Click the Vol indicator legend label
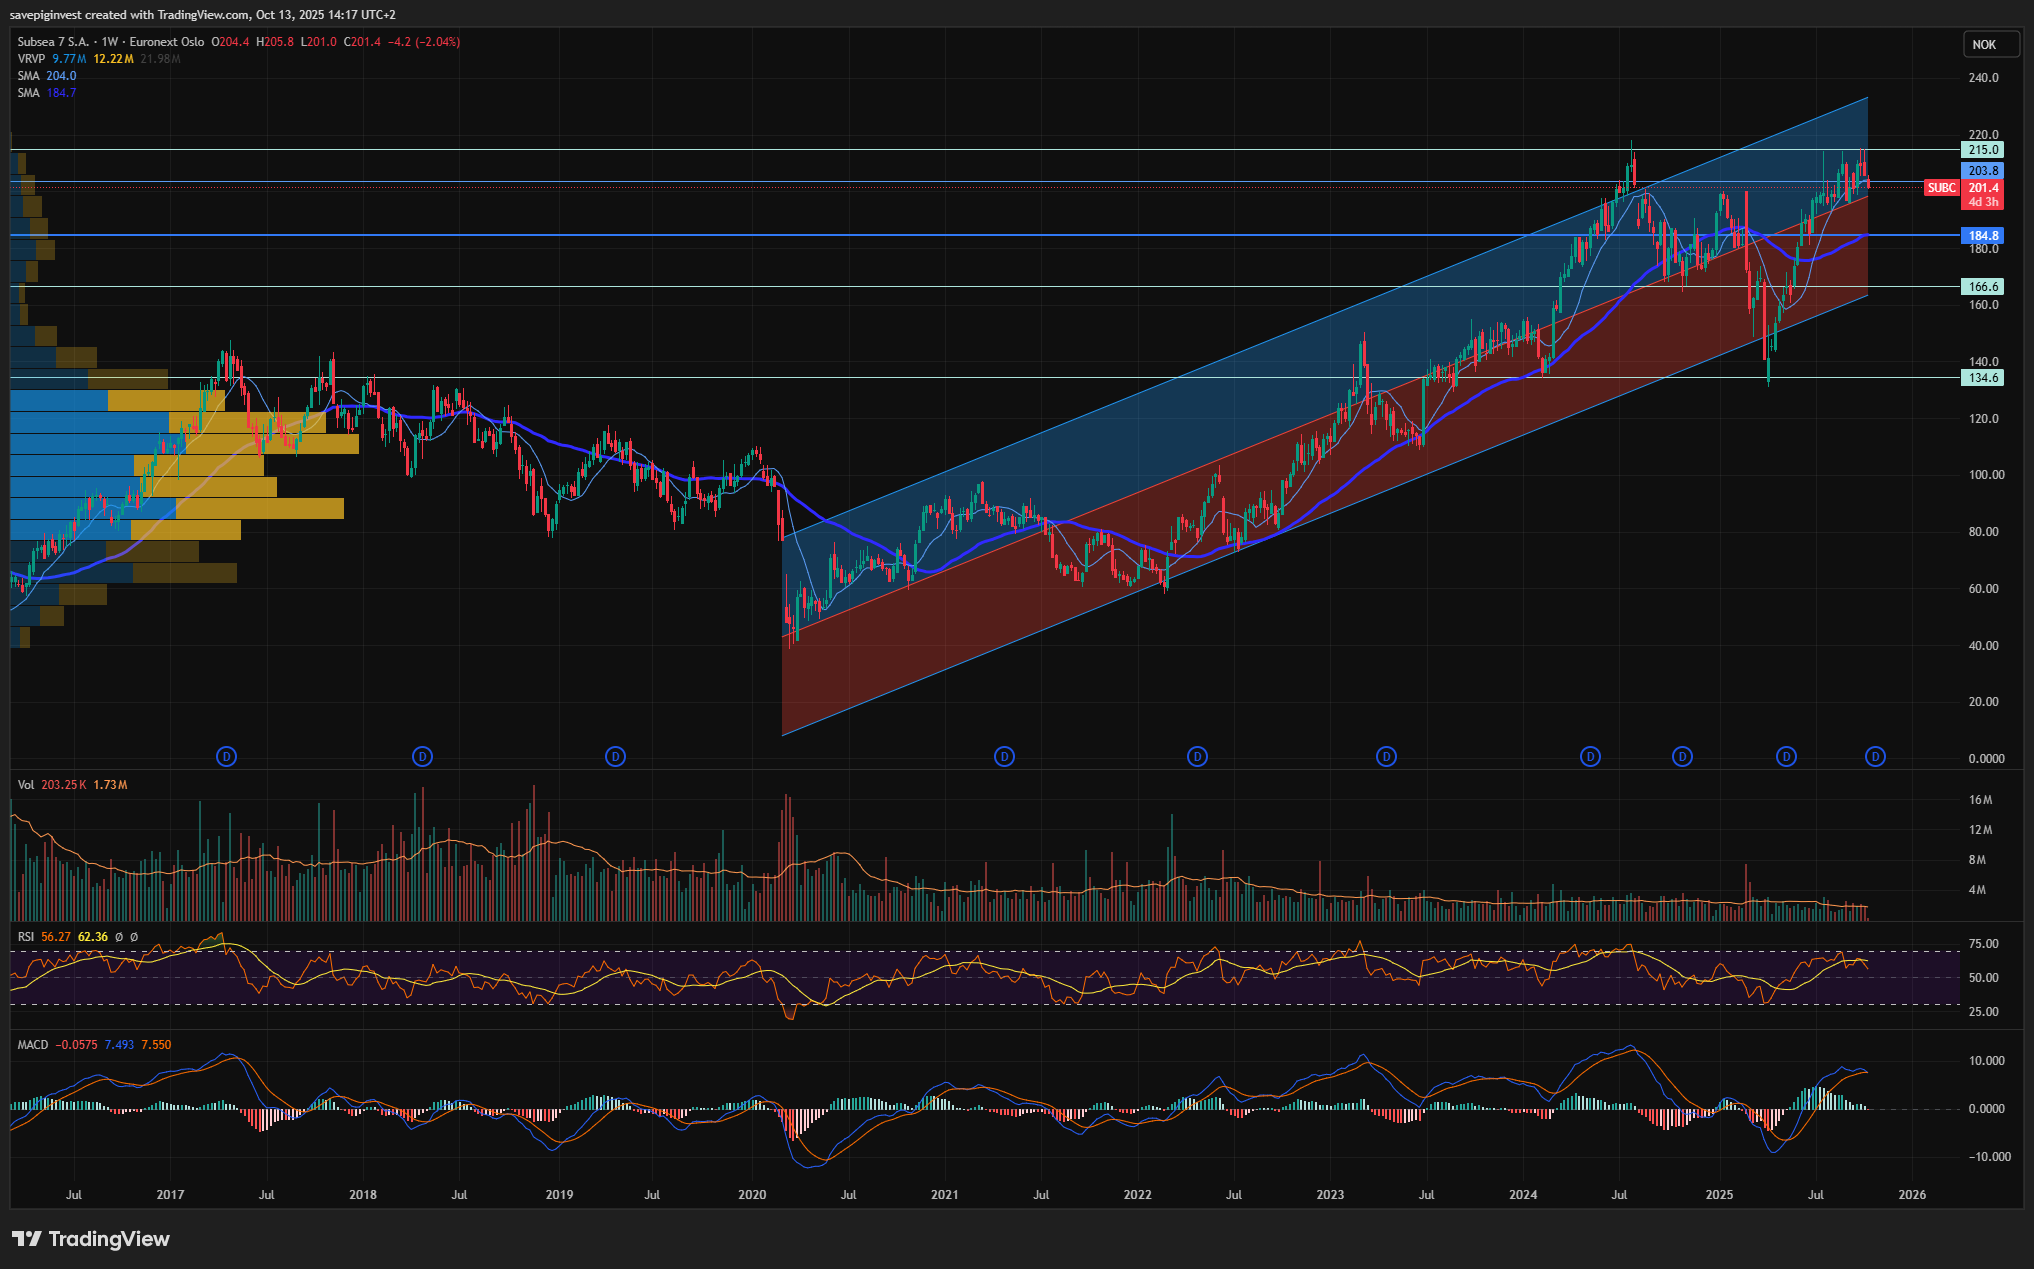The width and height of the screenshot is (2034, 1269). [x=25, y=785]
